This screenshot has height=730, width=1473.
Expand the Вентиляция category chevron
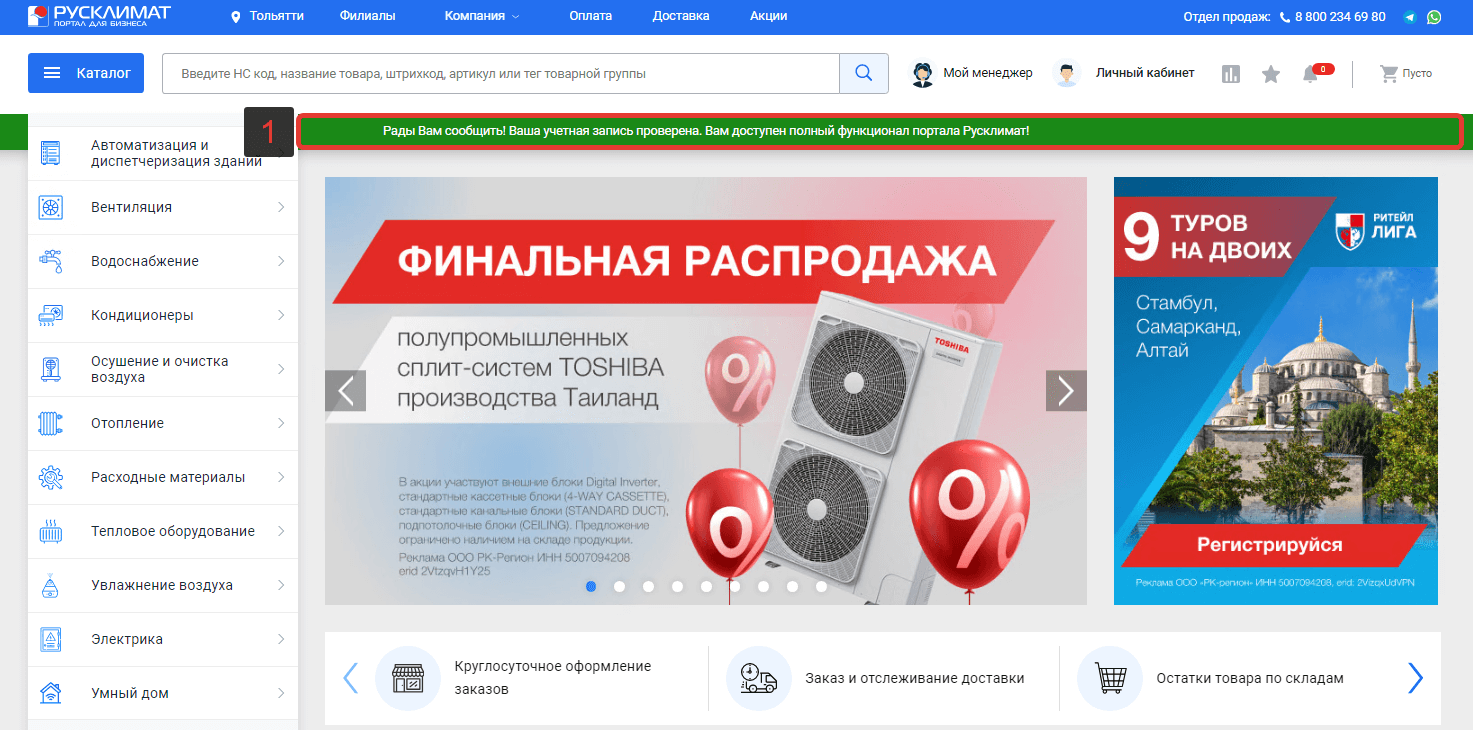281,207
